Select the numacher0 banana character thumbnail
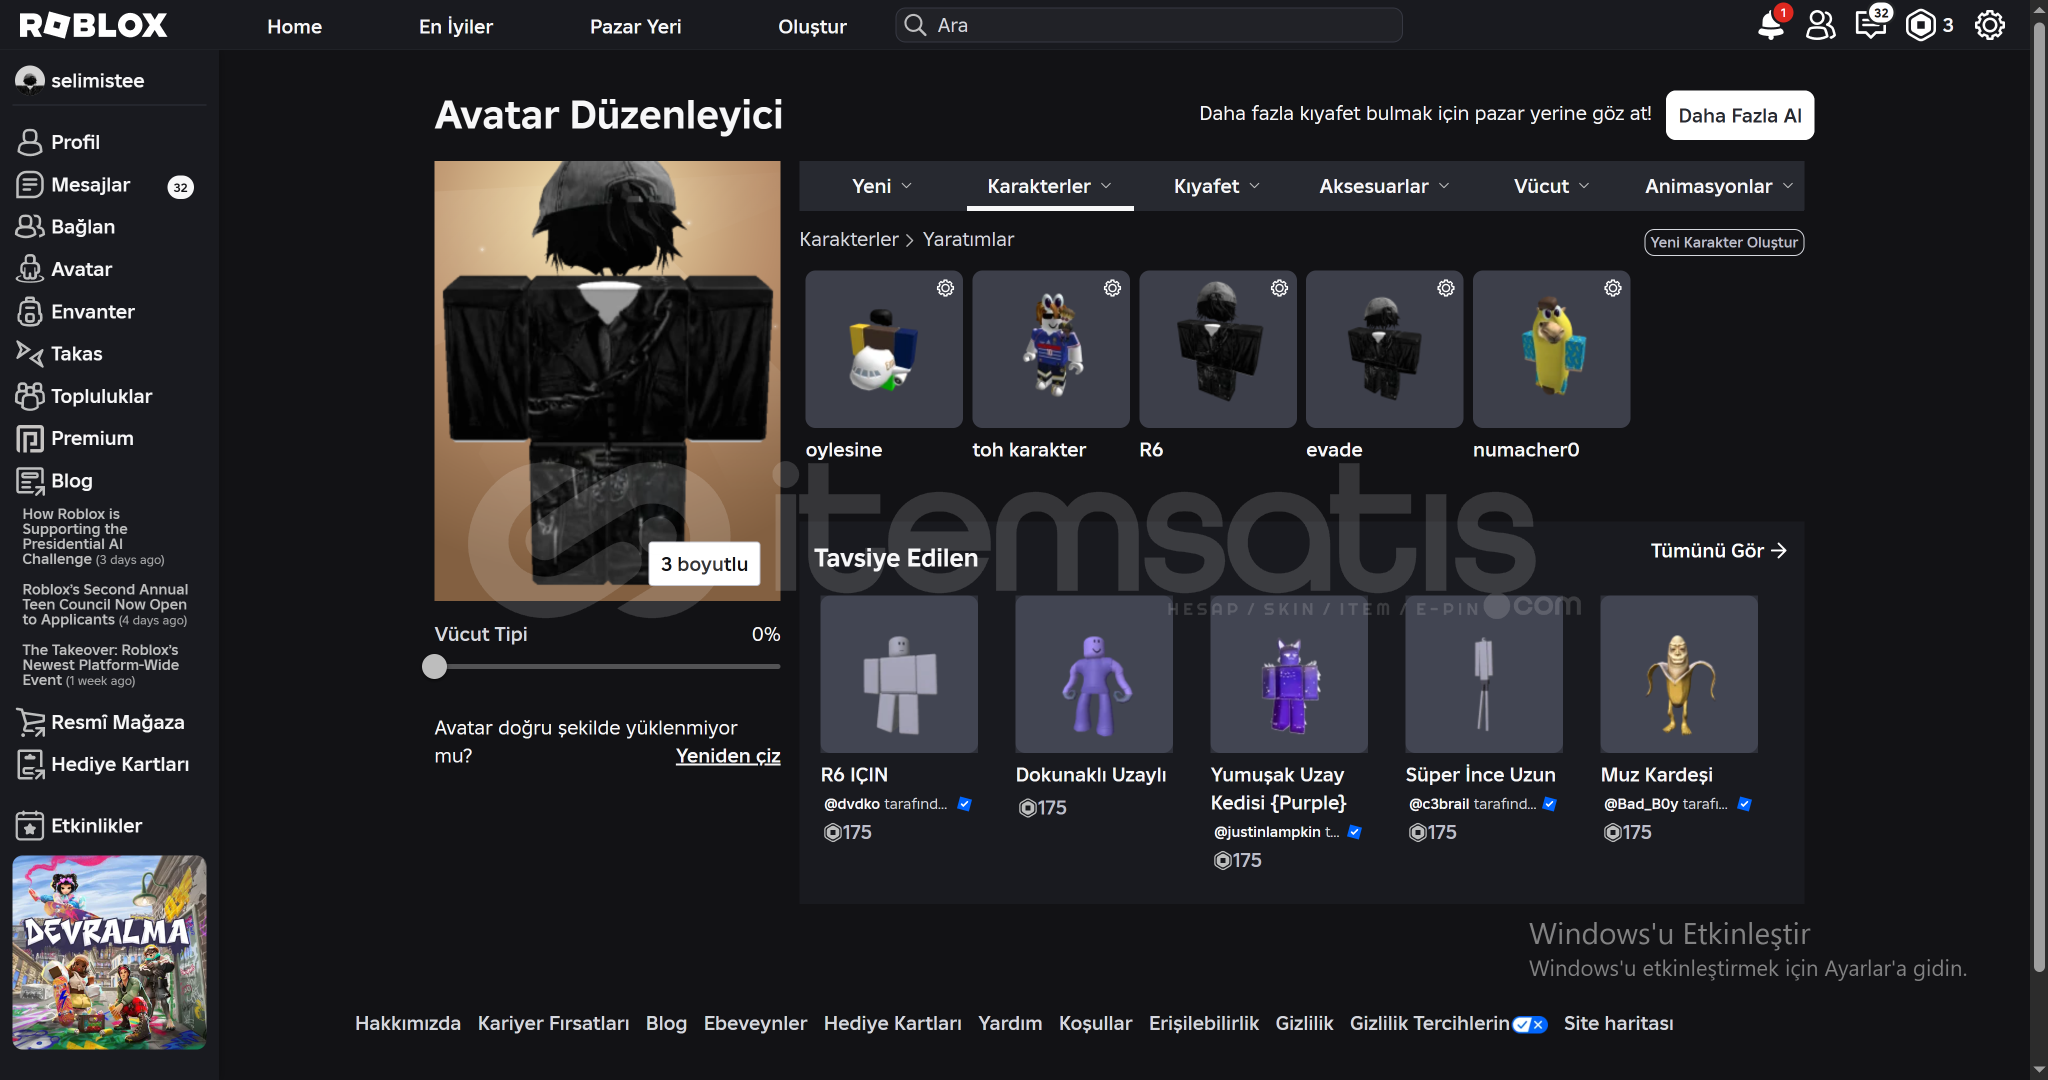Screen dimensions: 2048x1080 coord(1552,349)
